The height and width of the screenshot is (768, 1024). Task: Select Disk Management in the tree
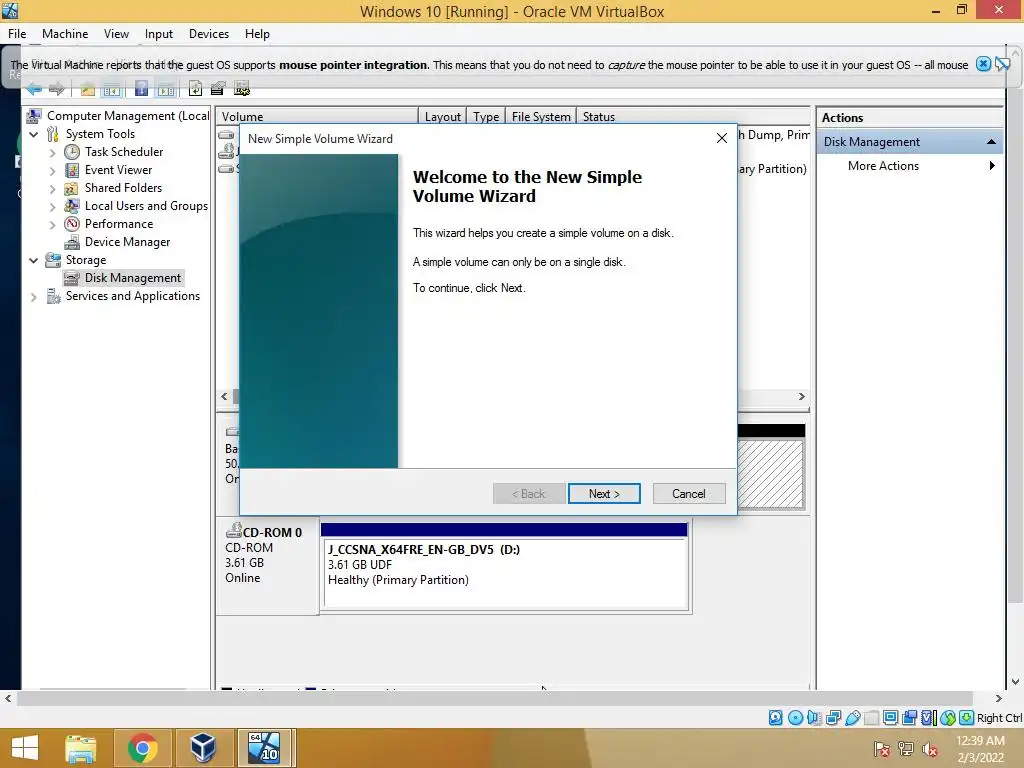click(133, 278)
